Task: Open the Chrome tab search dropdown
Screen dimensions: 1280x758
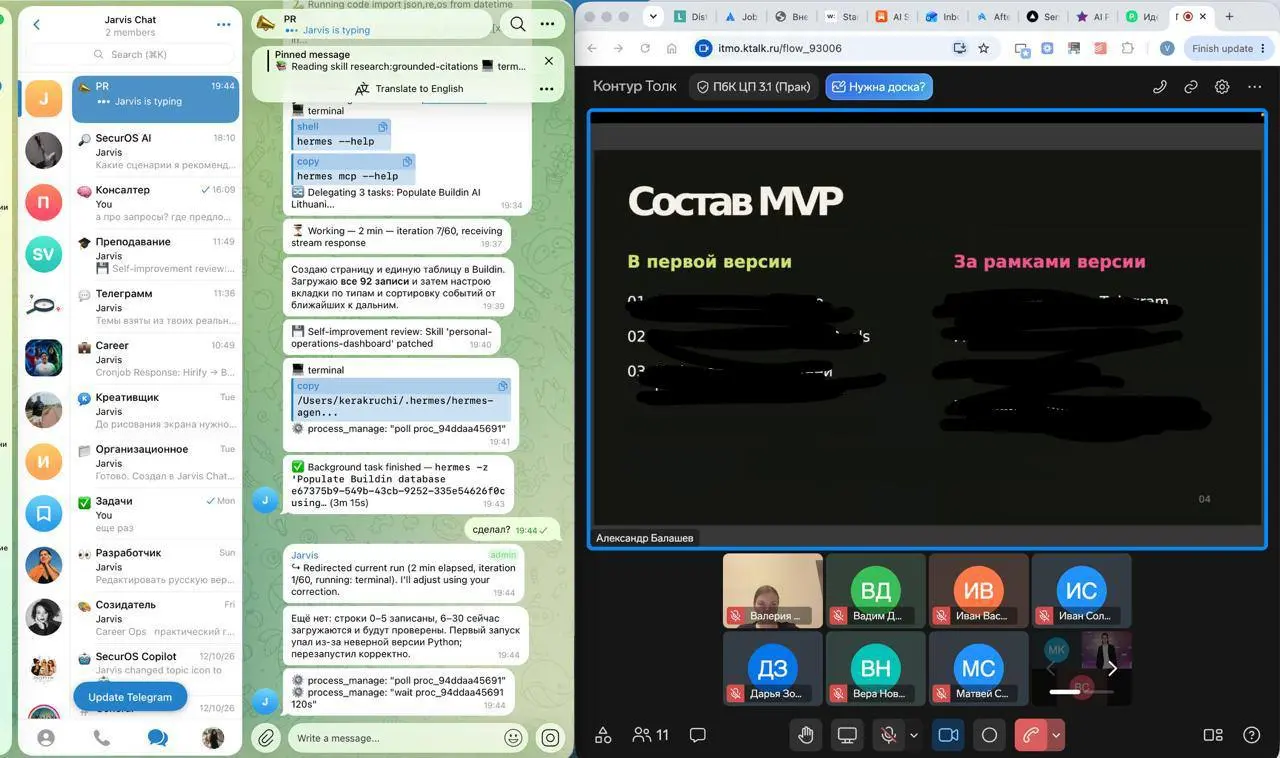Action: [x=653, y=17]
